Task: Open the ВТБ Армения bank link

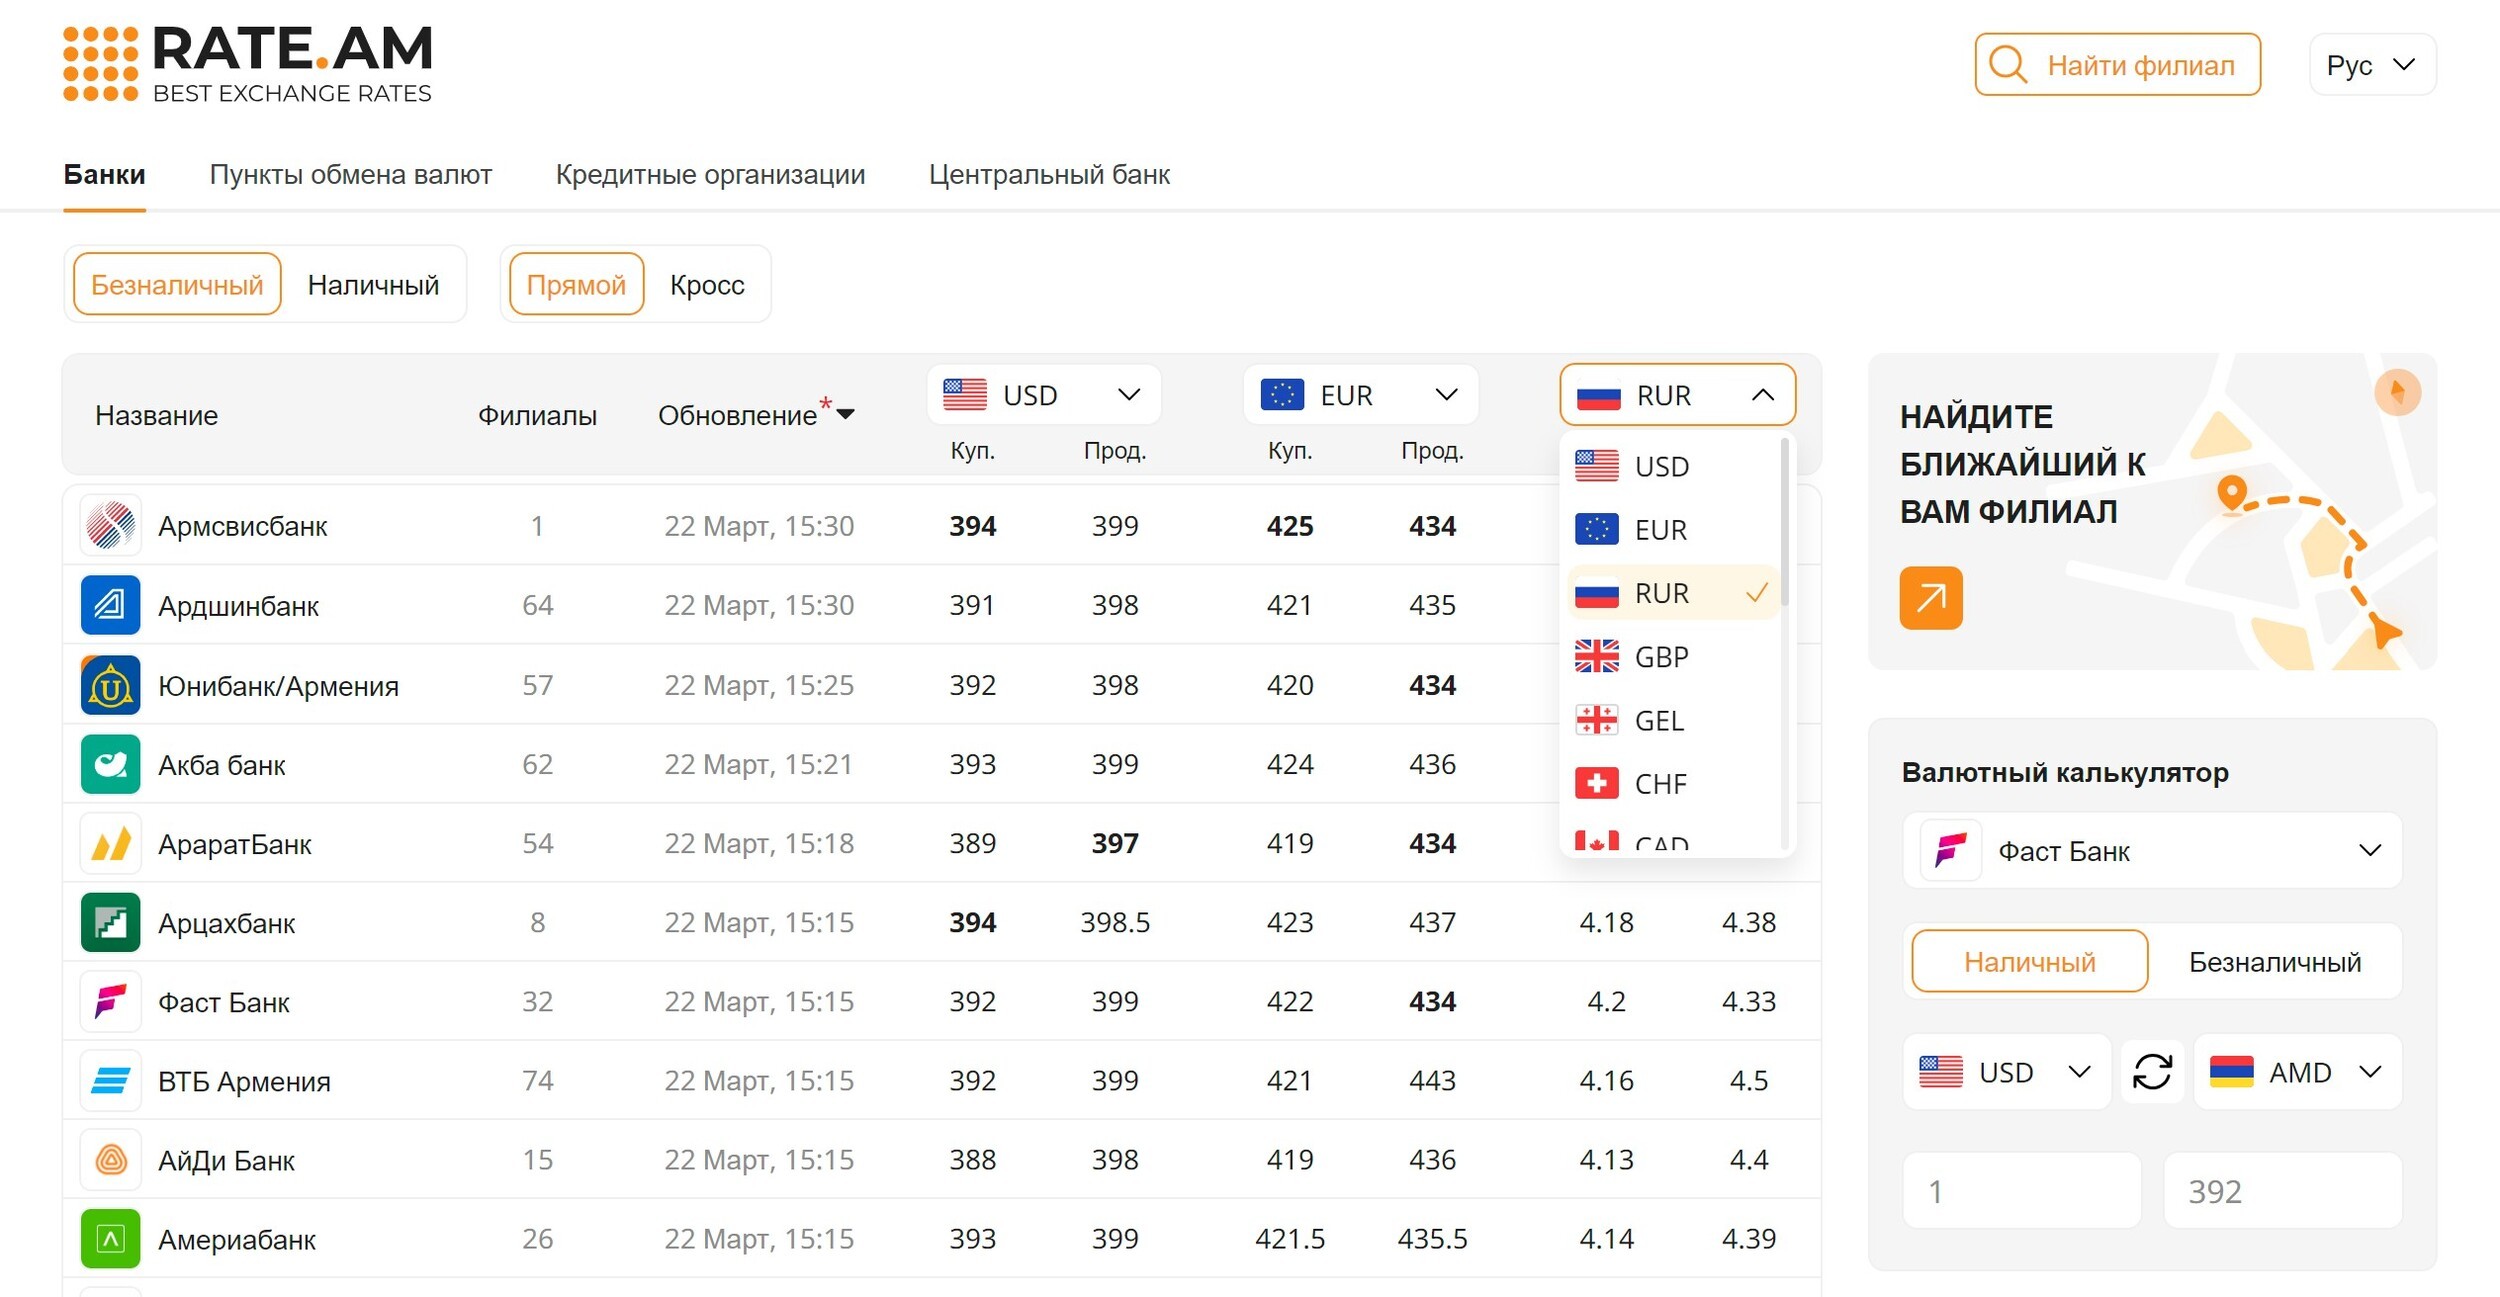Action: [244, 1081]
